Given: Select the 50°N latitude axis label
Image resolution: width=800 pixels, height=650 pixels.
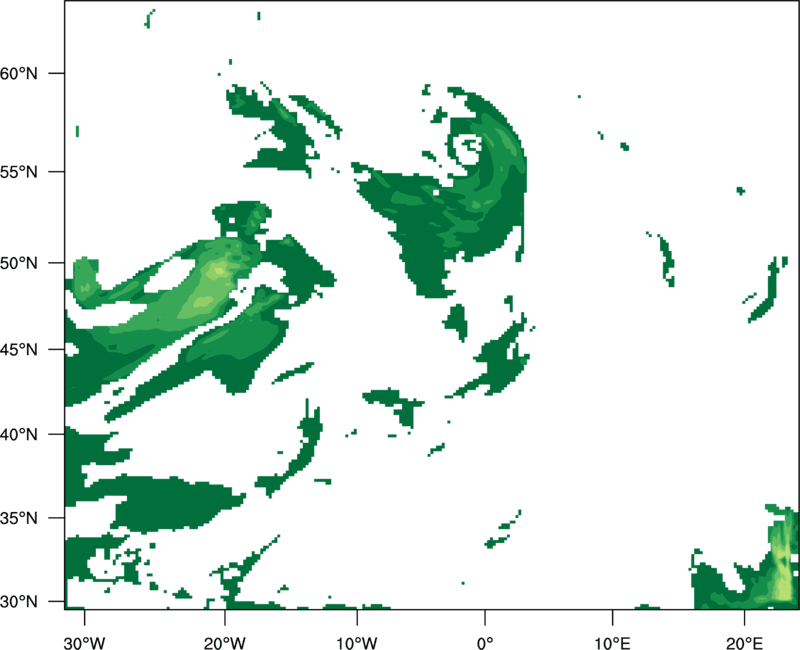Looking at the screenshot, I should (19, 263).
